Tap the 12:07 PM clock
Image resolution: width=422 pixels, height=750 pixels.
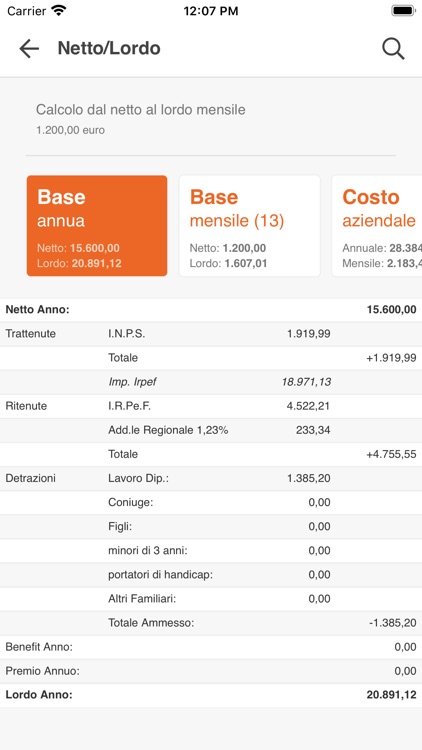tap(211, 11)
